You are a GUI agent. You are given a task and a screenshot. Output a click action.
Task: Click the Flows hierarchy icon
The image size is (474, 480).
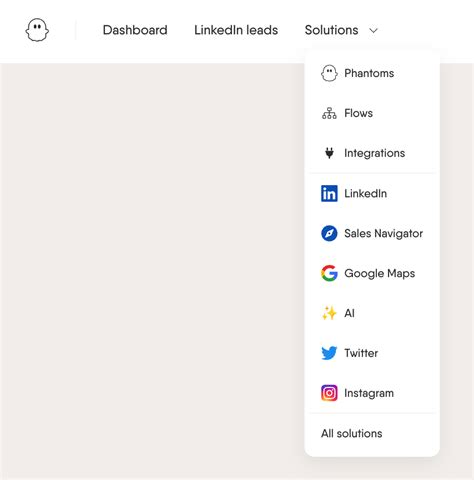coord(329,113)
